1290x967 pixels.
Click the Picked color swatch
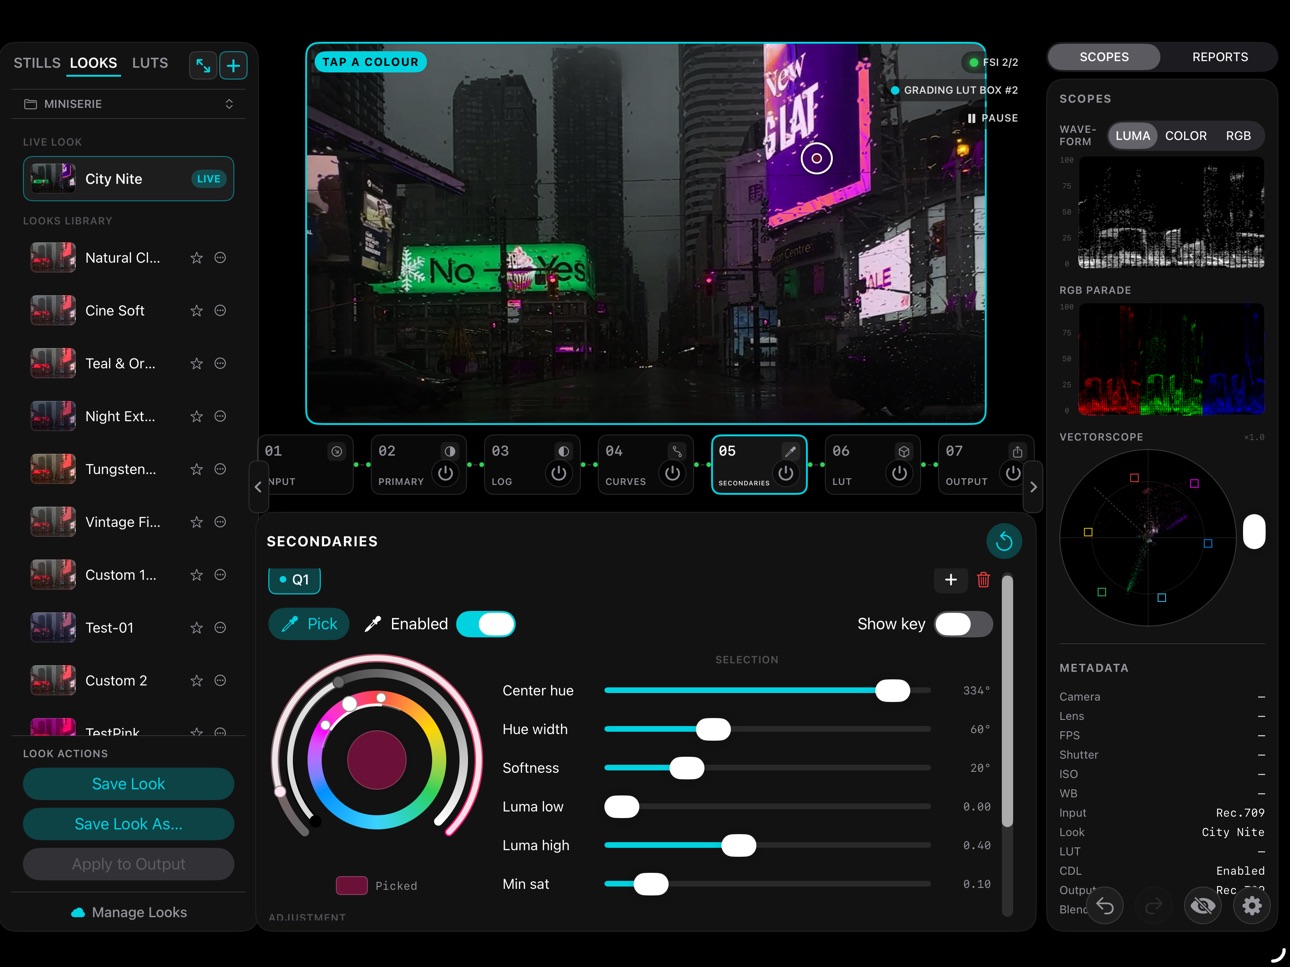click(x=351, y=886)
